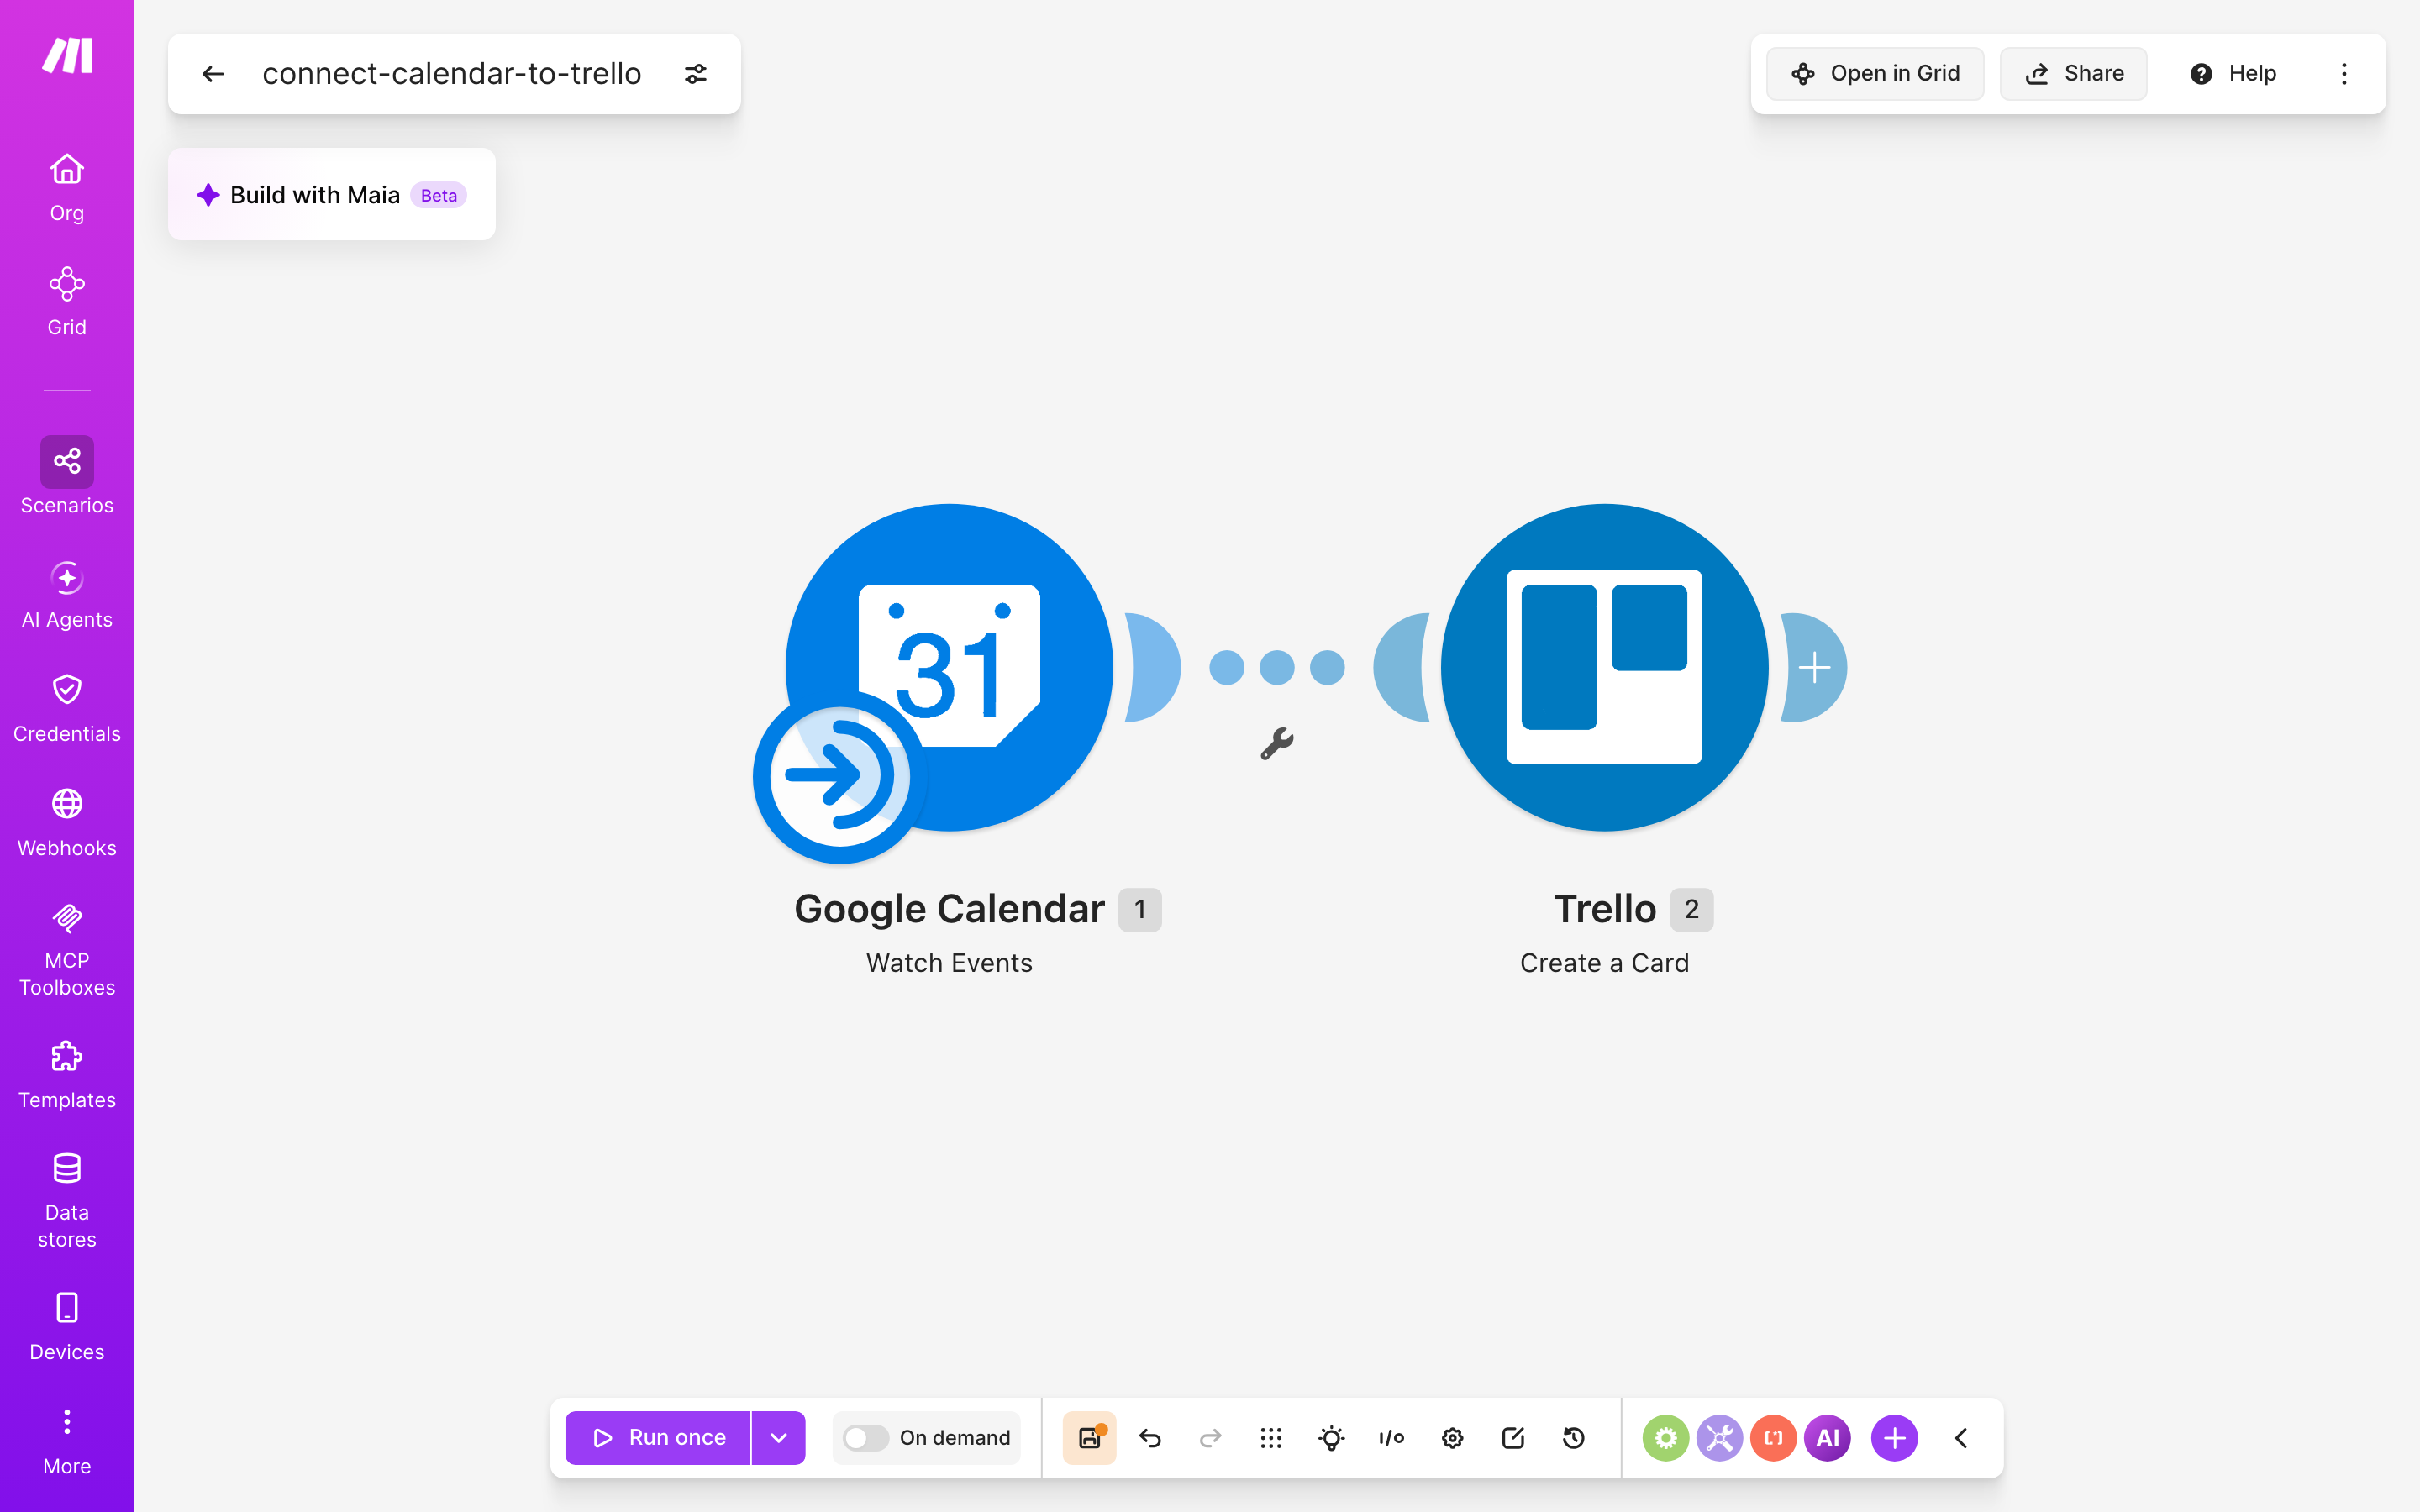The width and height of the screenshot is (2420, 1512).
Task: Open Credentials section
Action: coord(67,709)
